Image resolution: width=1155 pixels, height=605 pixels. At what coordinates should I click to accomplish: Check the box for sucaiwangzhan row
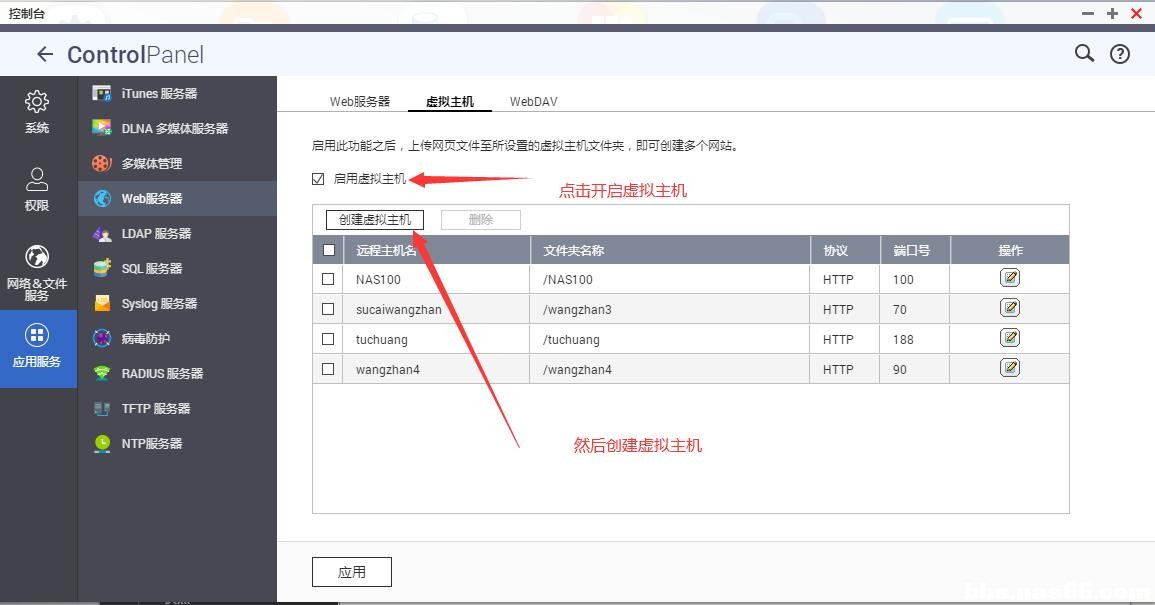tap(328, 309)
